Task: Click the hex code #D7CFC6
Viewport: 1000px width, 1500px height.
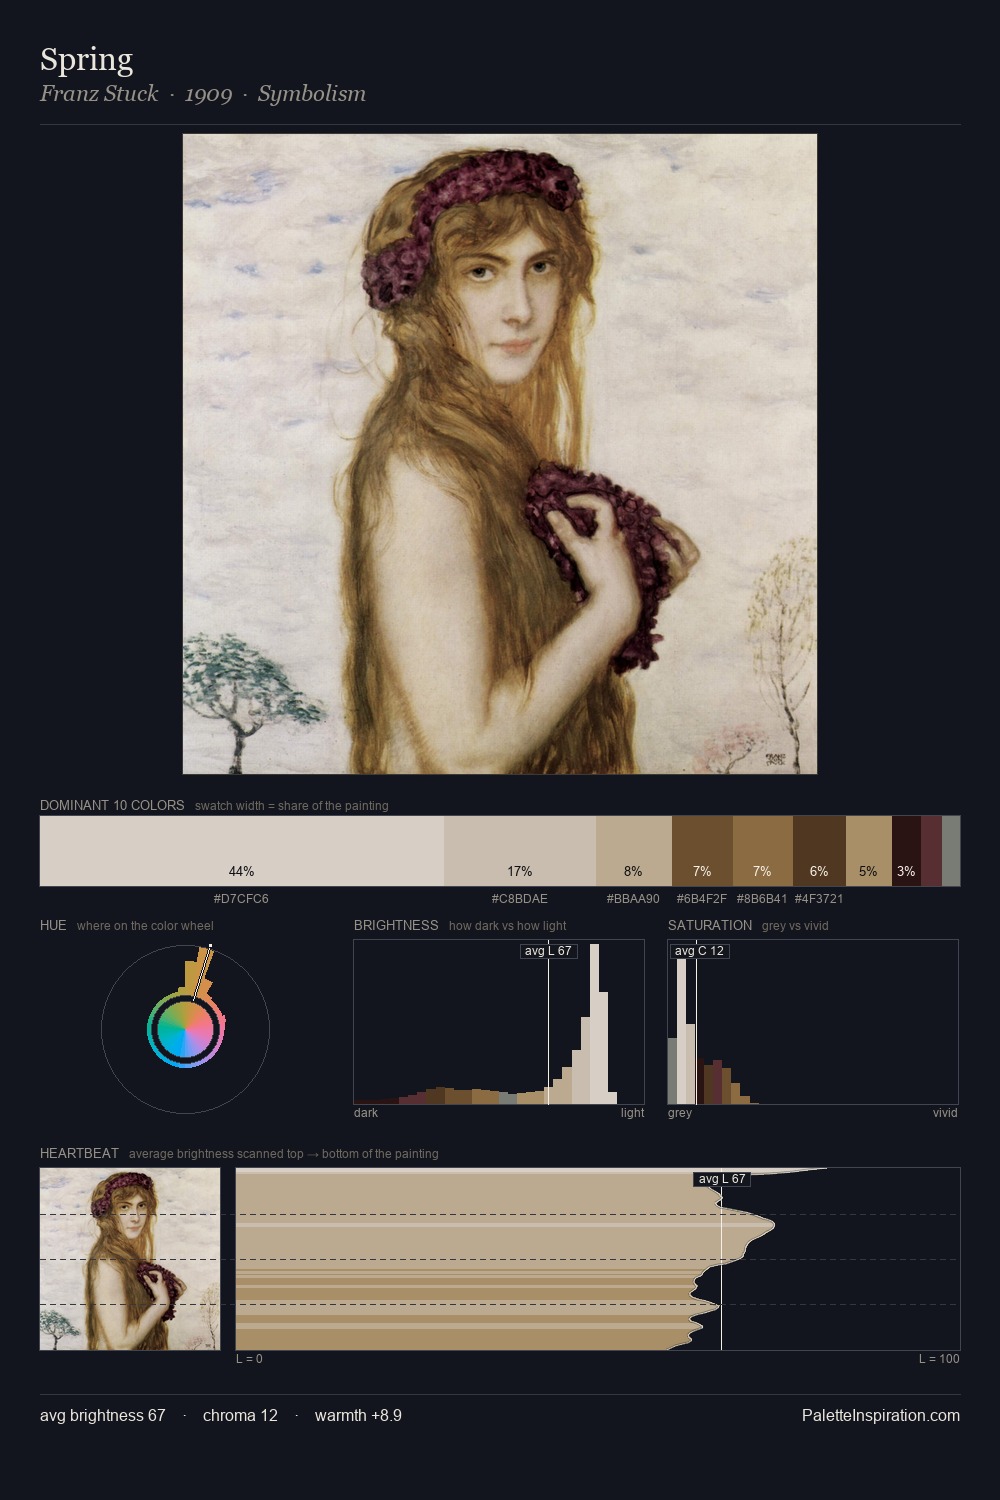Action: [241, 899]
